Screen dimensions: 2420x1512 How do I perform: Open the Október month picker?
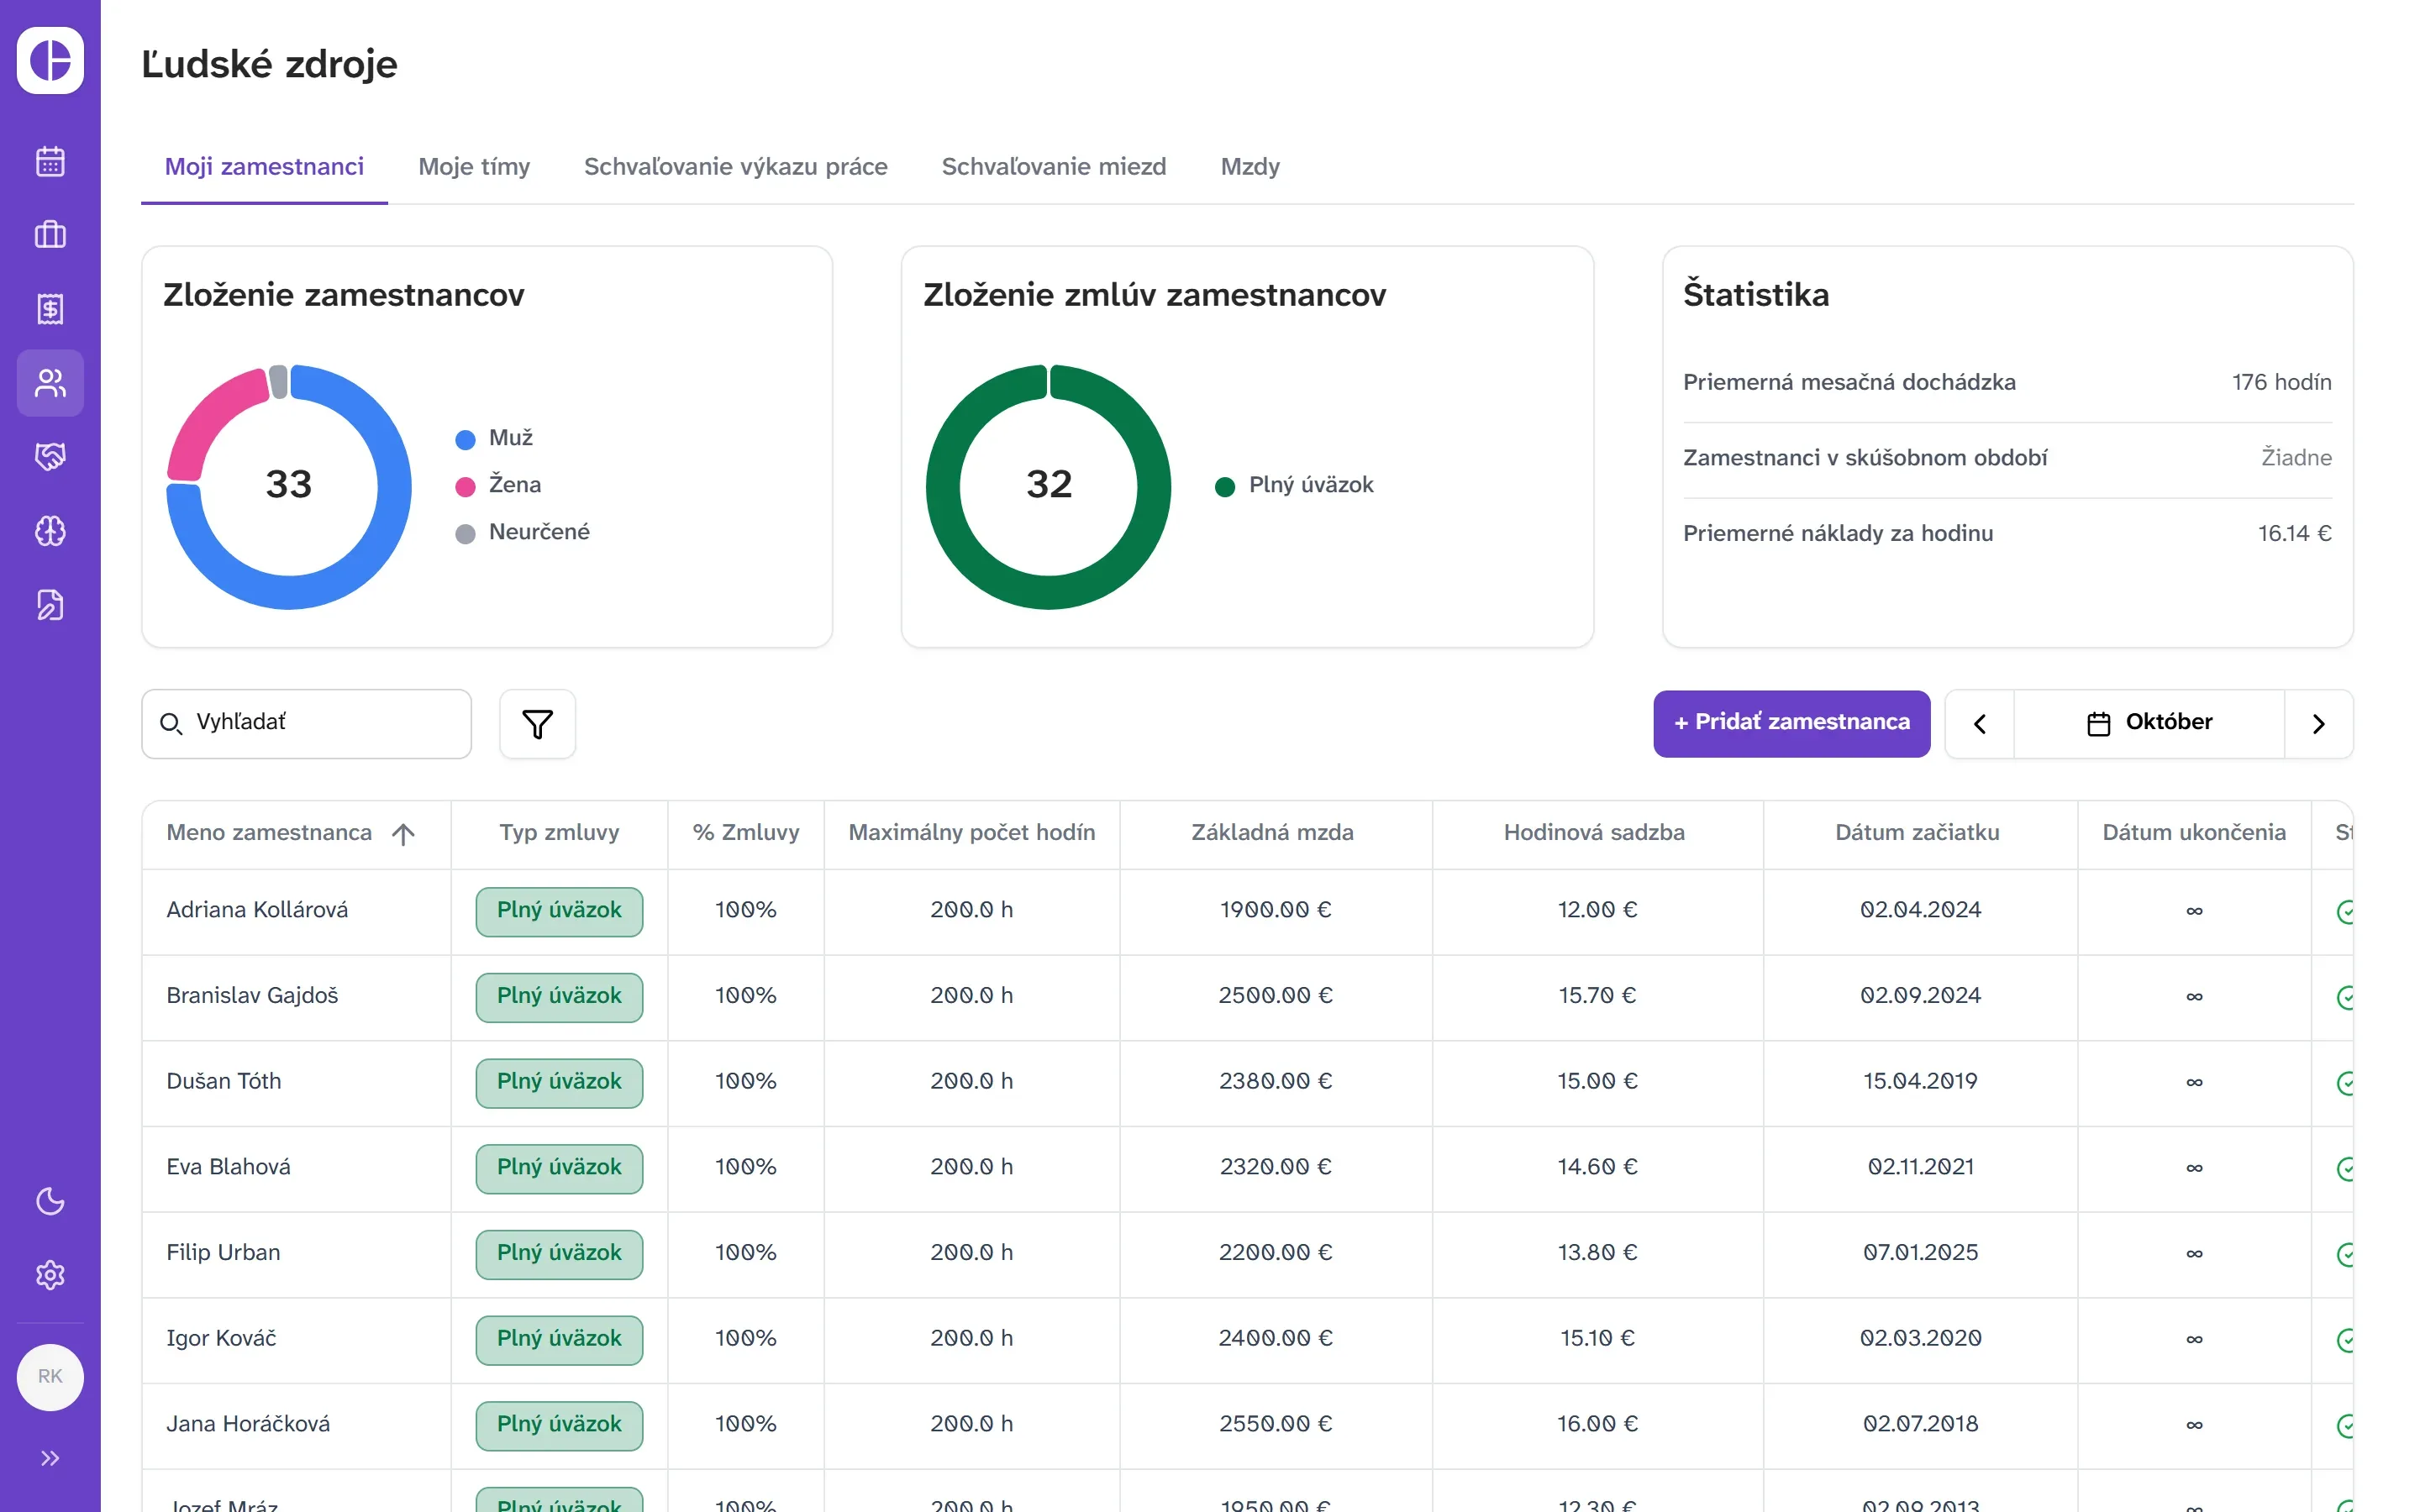(x=2149, y=723)
